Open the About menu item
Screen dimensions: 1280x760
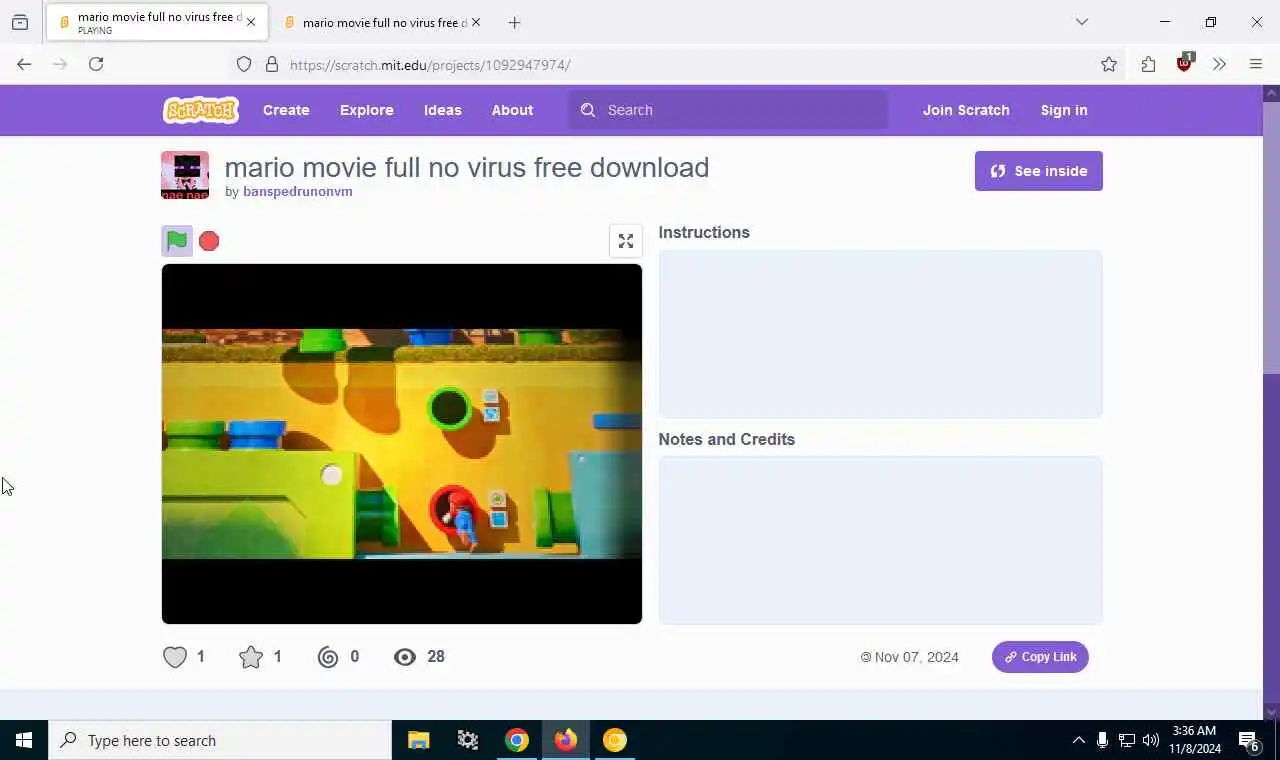pos(512,110)
